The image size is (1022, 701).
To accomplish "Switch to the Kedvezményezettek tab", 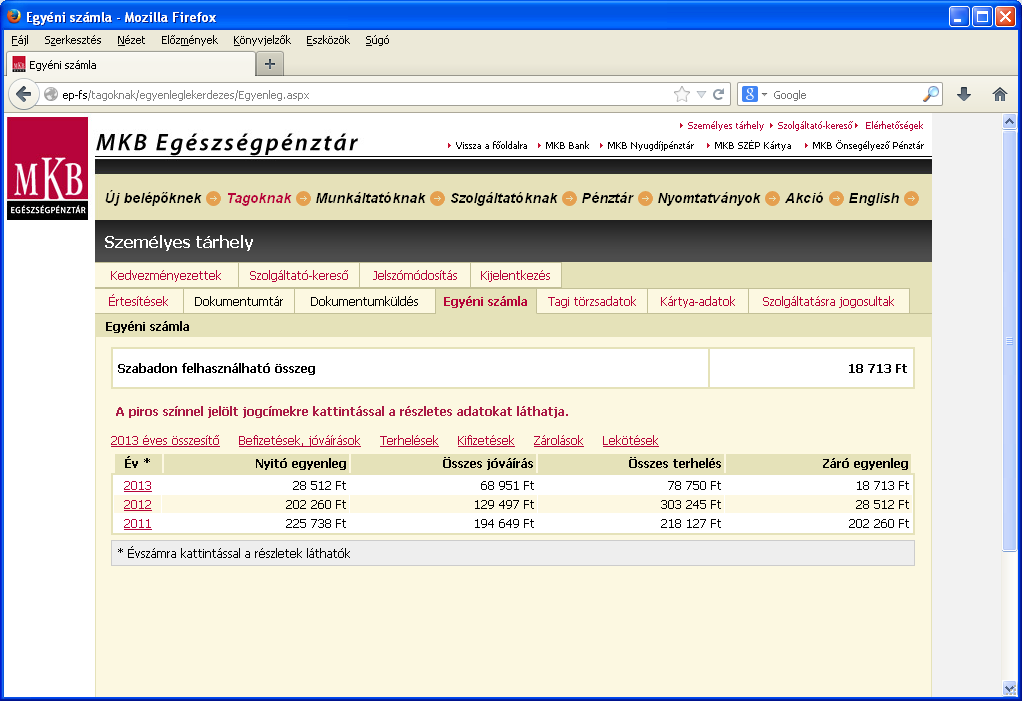I will click(x=166, y=276).
